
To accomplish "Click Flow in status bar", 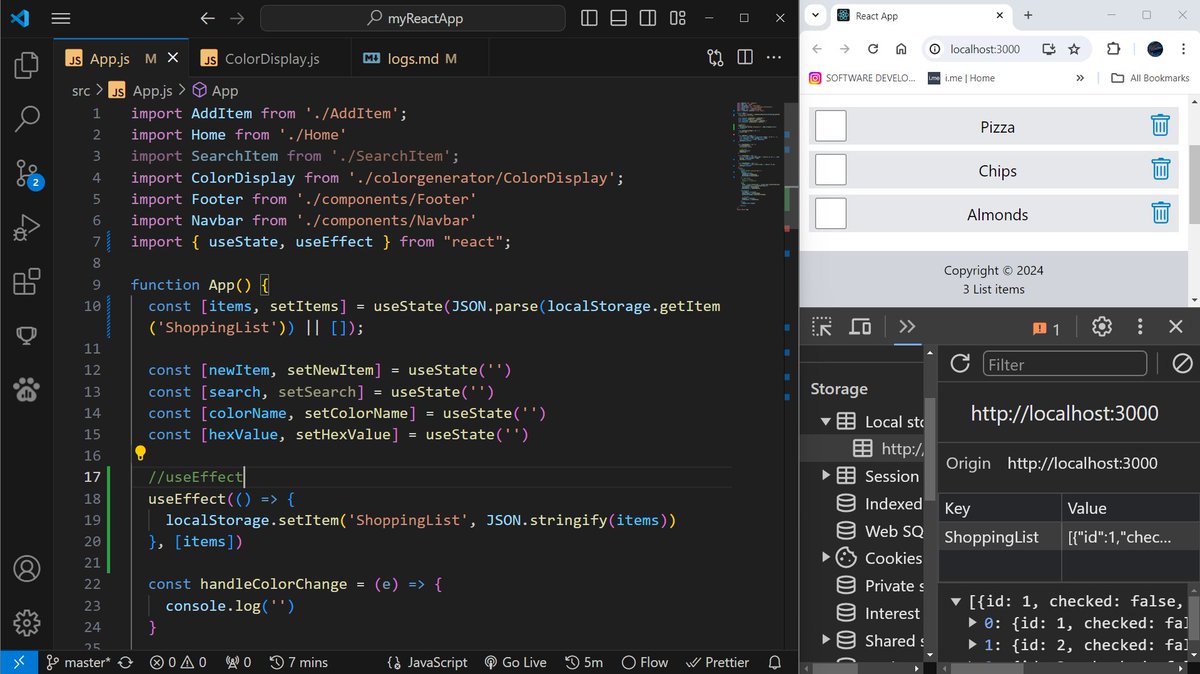I will [645, 662].
